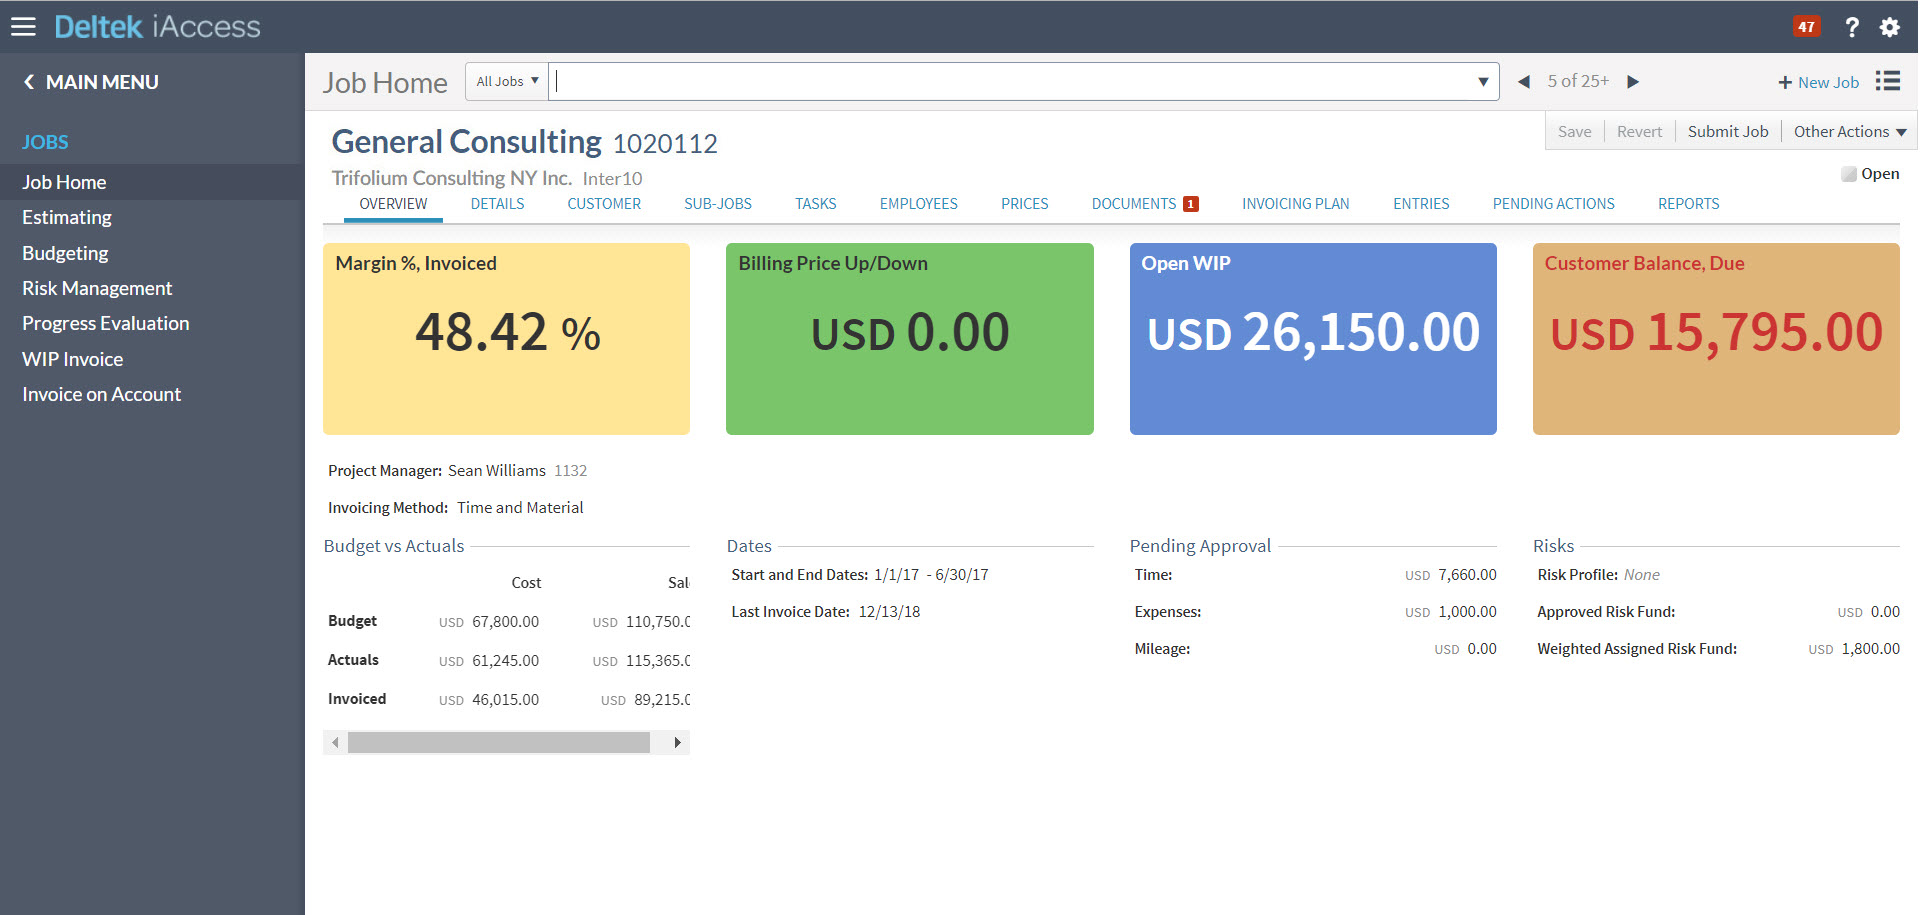This screenshot has height=915, width=1920.
Task: Click the red notifications badge showing 47
Action: pos(1806,27)
